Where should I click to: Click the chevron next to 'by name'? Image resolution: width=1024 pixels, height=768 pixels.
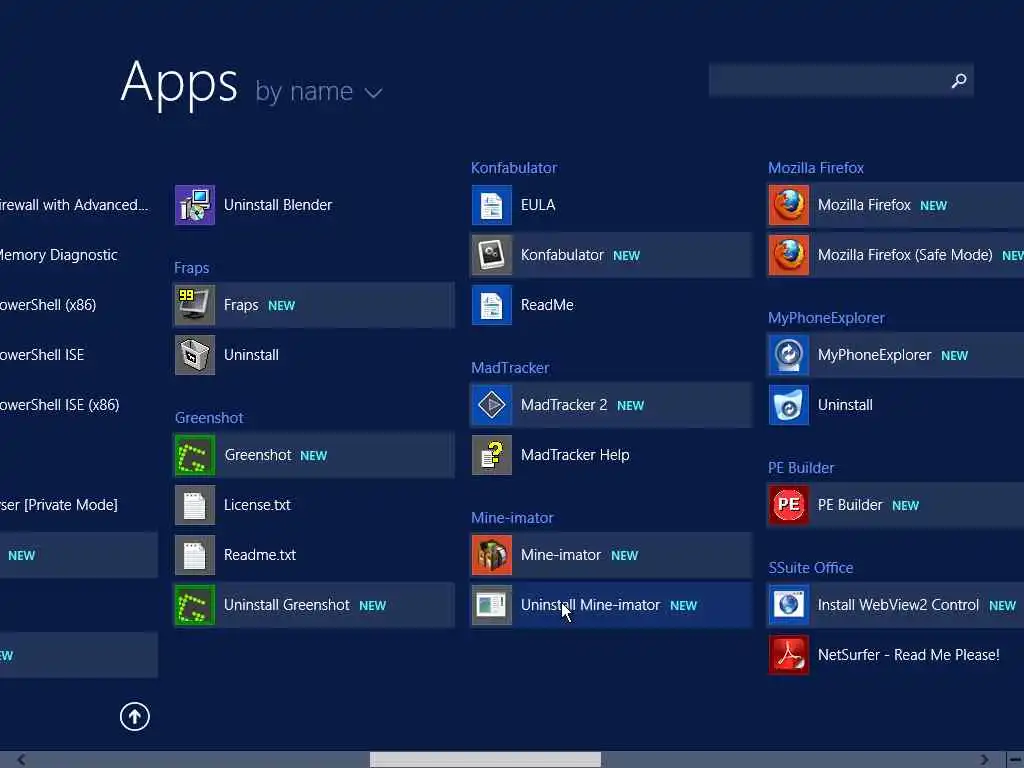374,93
